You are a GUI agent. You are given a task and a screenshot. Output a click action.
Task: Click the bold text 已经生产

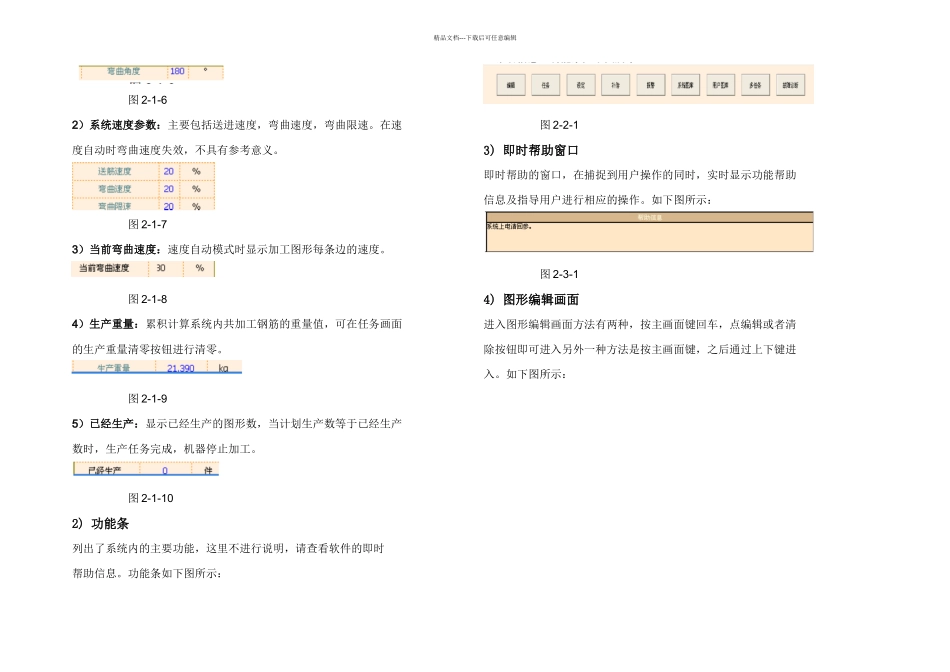point(111,424)
